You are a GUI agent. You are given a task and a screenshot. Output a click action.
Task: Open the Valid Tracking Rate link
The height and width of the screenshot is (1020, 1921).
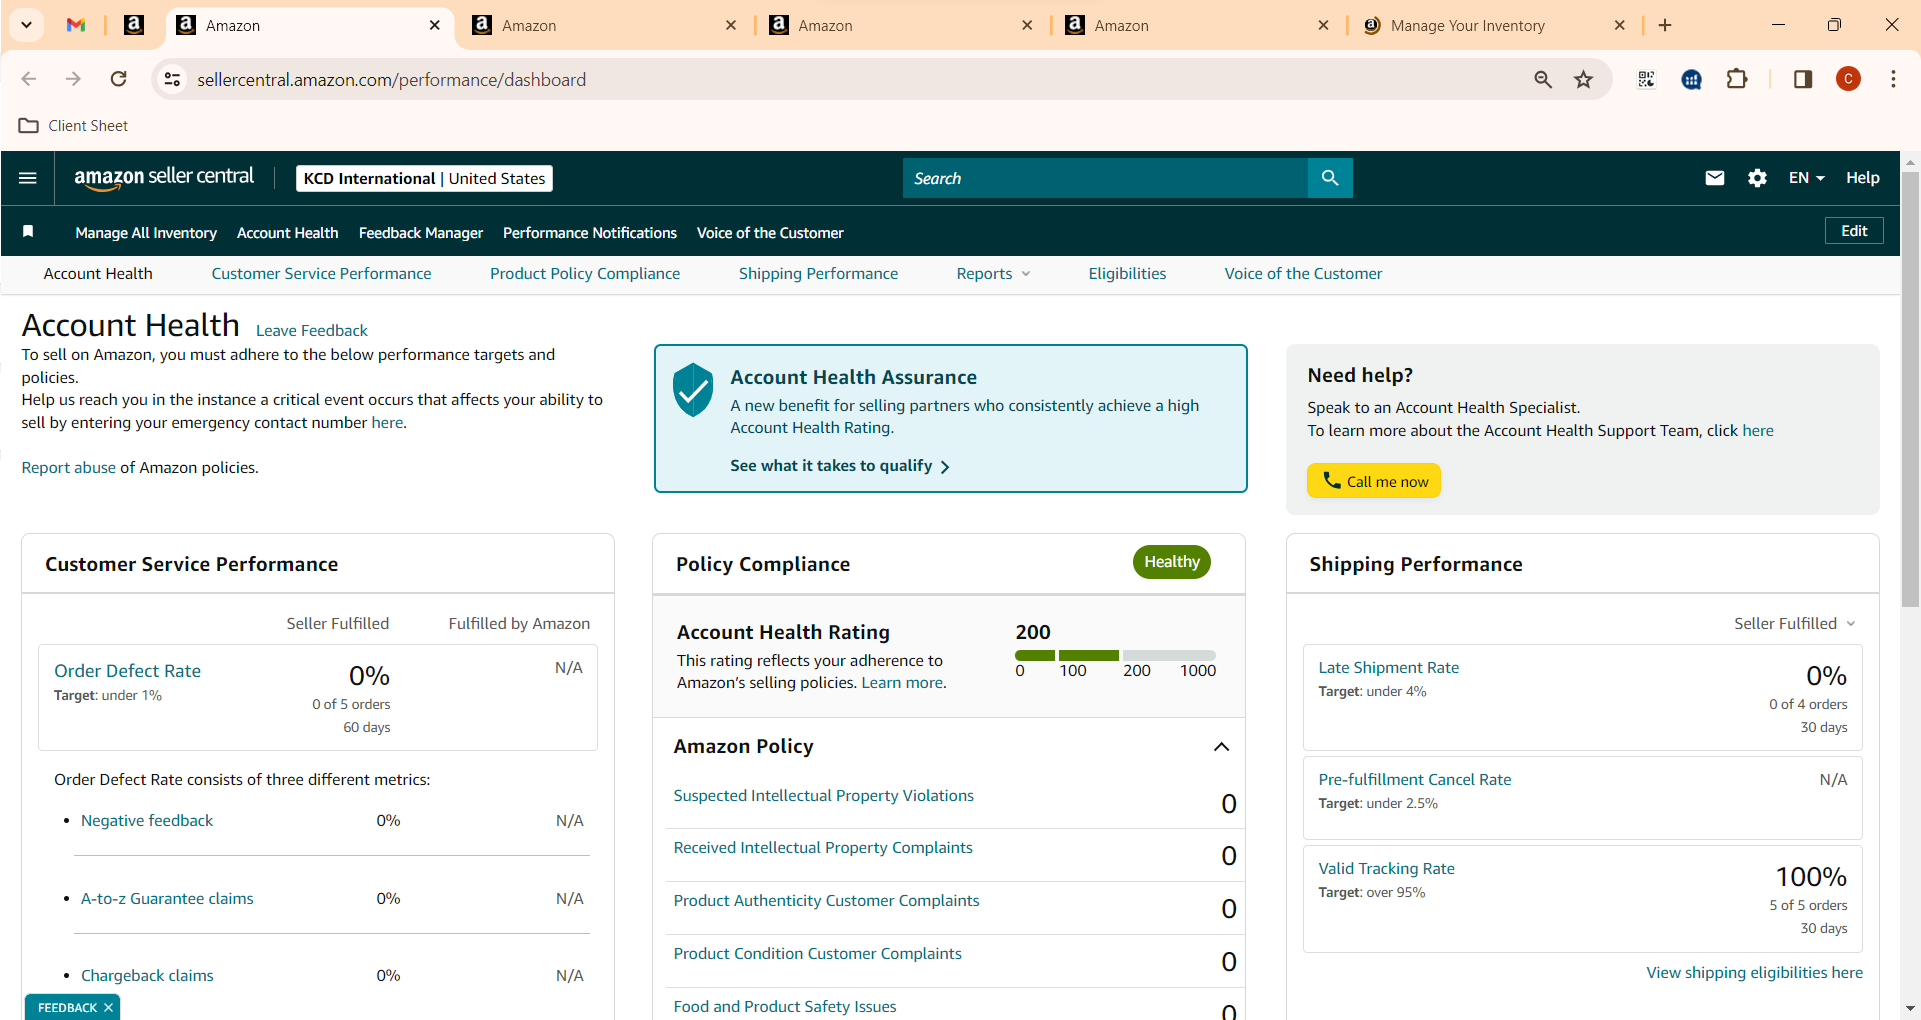coord(1386,868)
